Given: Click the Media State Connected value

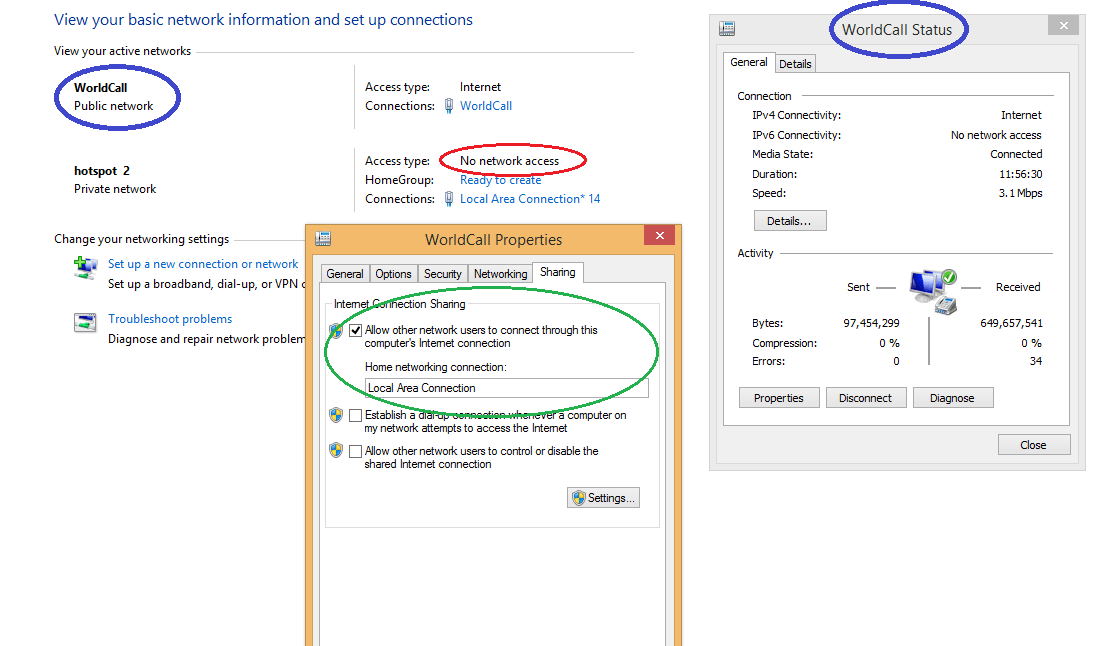Looking at the screenshot, I should pos(1016,154).
